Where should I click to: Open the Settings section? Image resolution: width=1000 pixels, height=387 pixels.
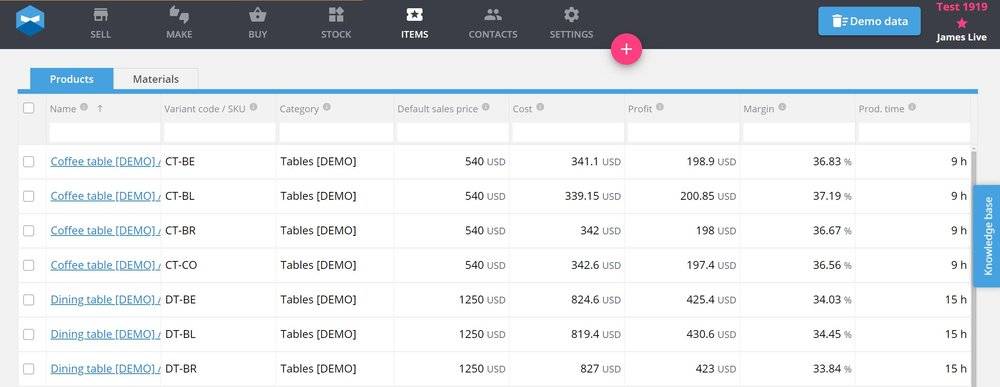point(571,24)
